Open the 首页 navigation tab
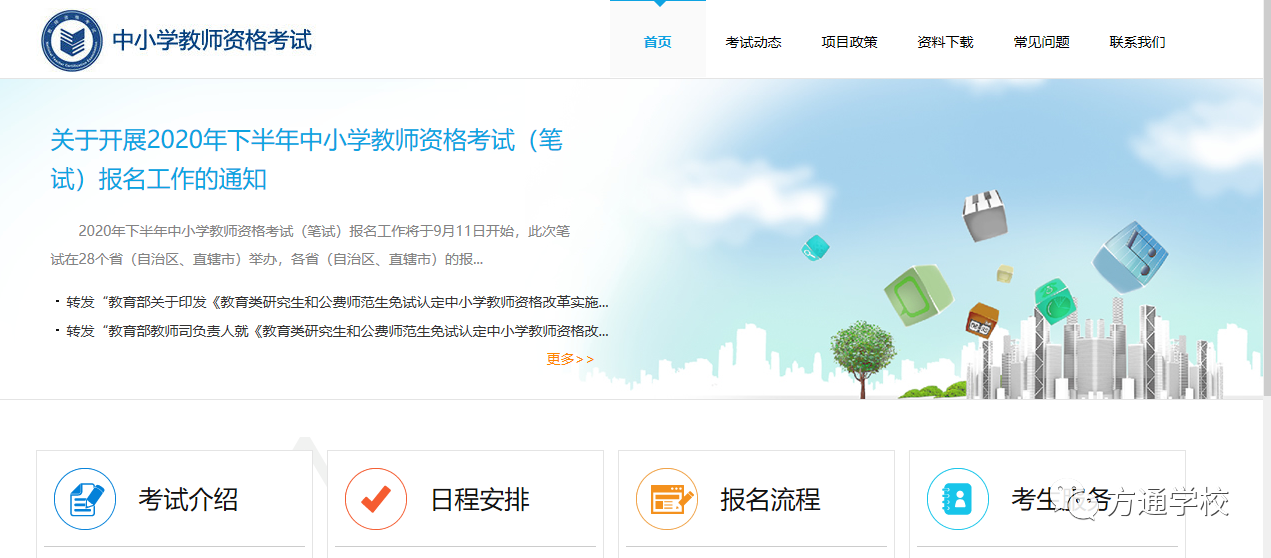The width and height of the screenshot is (1271, 558). coord(657,42)
